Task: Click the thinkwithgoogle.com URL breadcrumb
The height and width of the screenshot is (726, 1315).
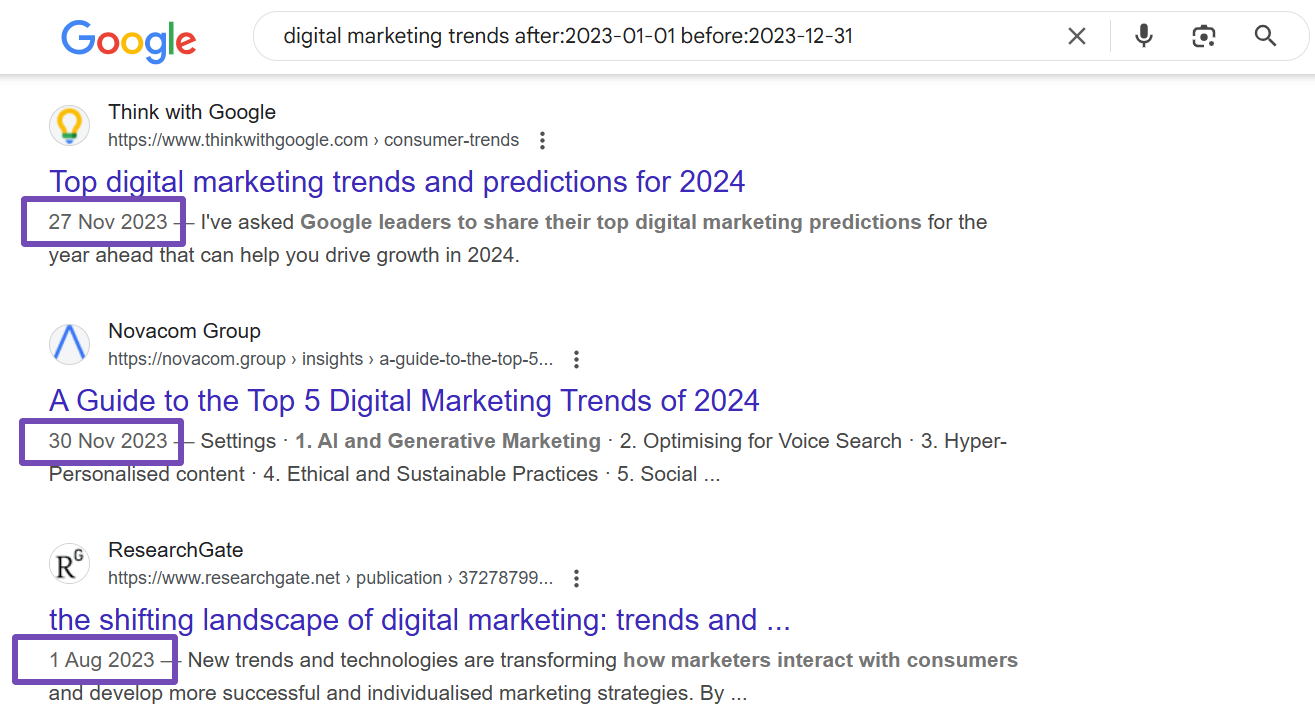Action: coord(313,140)
